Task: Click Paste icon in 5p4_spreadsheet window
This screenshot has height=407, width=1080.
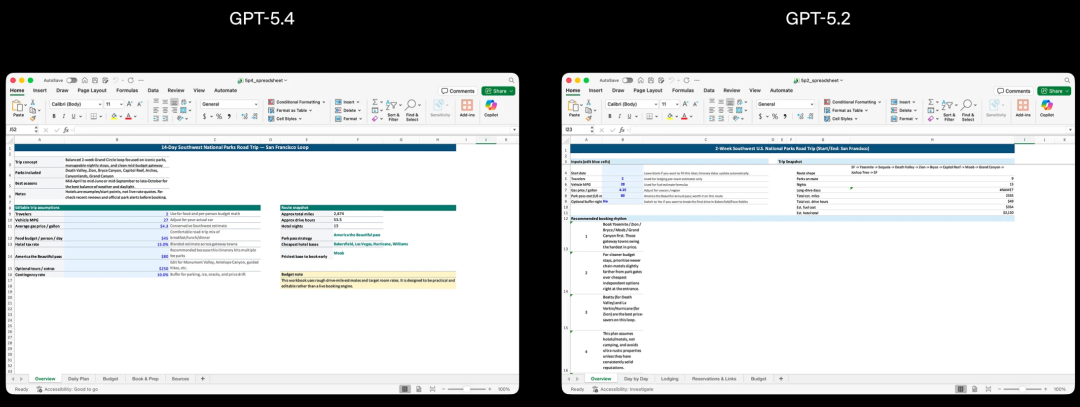Action: (x=17, y=105)
